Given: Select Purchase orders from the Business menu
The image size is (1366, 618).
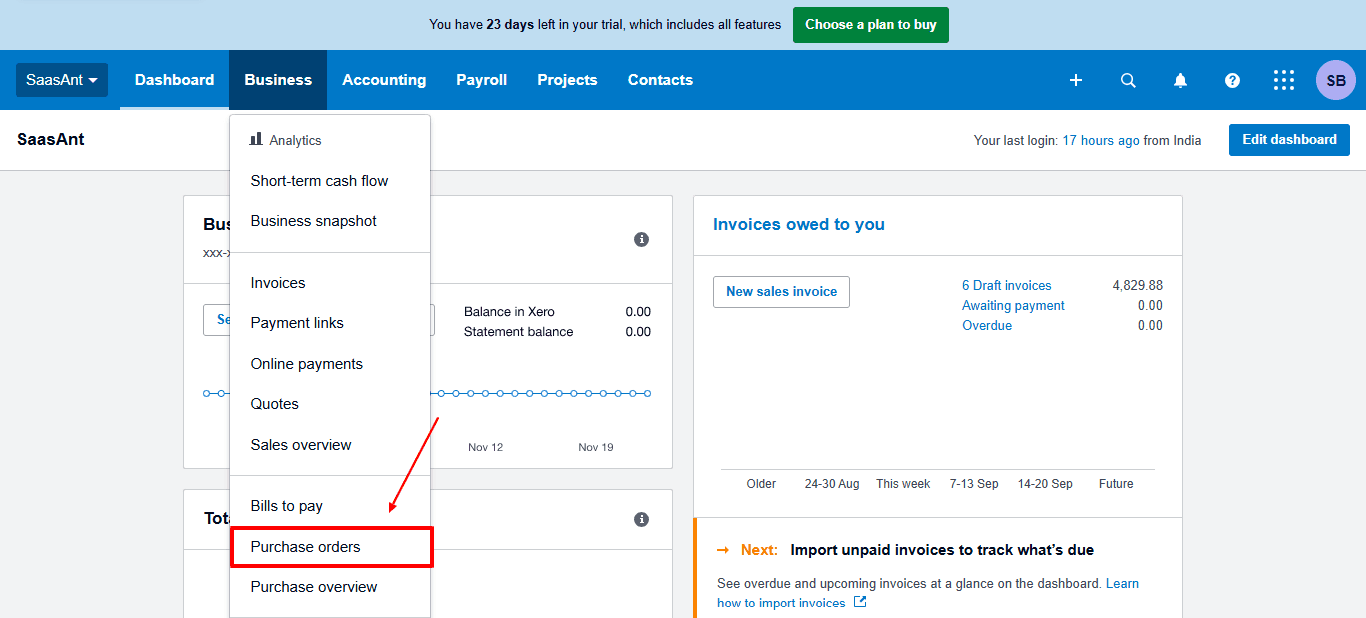Looking at the screenshot, I should click(x=304, y=547).
